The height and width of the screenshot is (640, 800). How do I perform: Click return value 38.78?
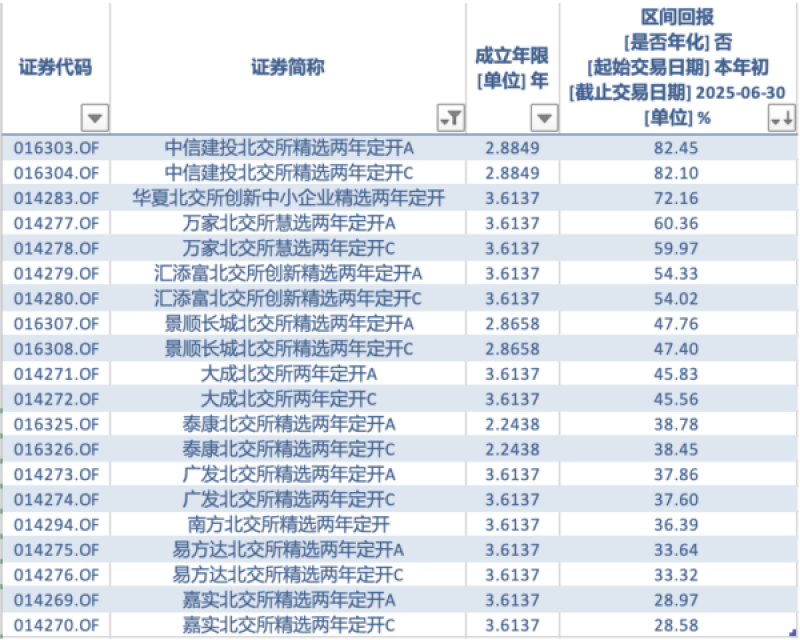point(676,424)
